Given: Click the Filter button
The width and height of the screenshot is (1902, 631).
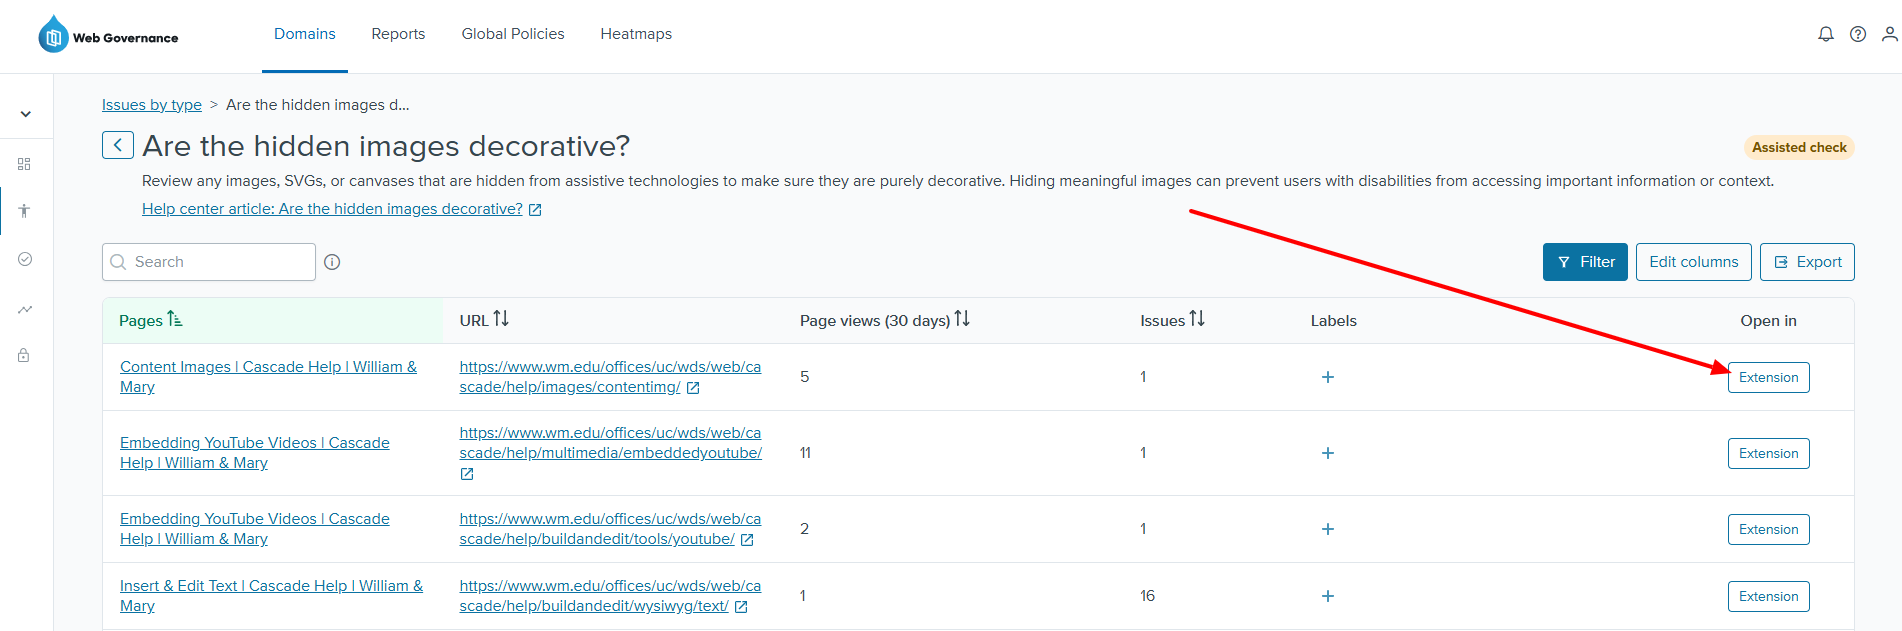Looking at the screenshot, I should point(1585,262).
